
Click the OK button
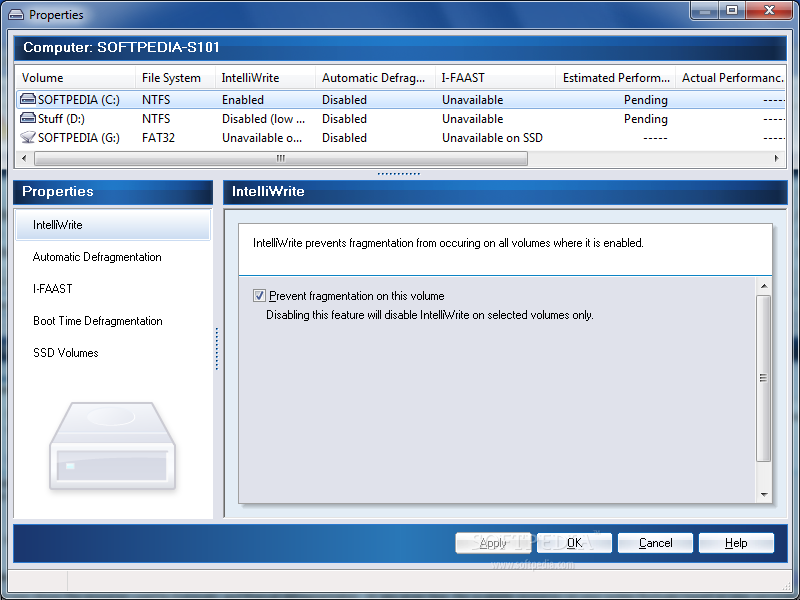pos(574,543)
